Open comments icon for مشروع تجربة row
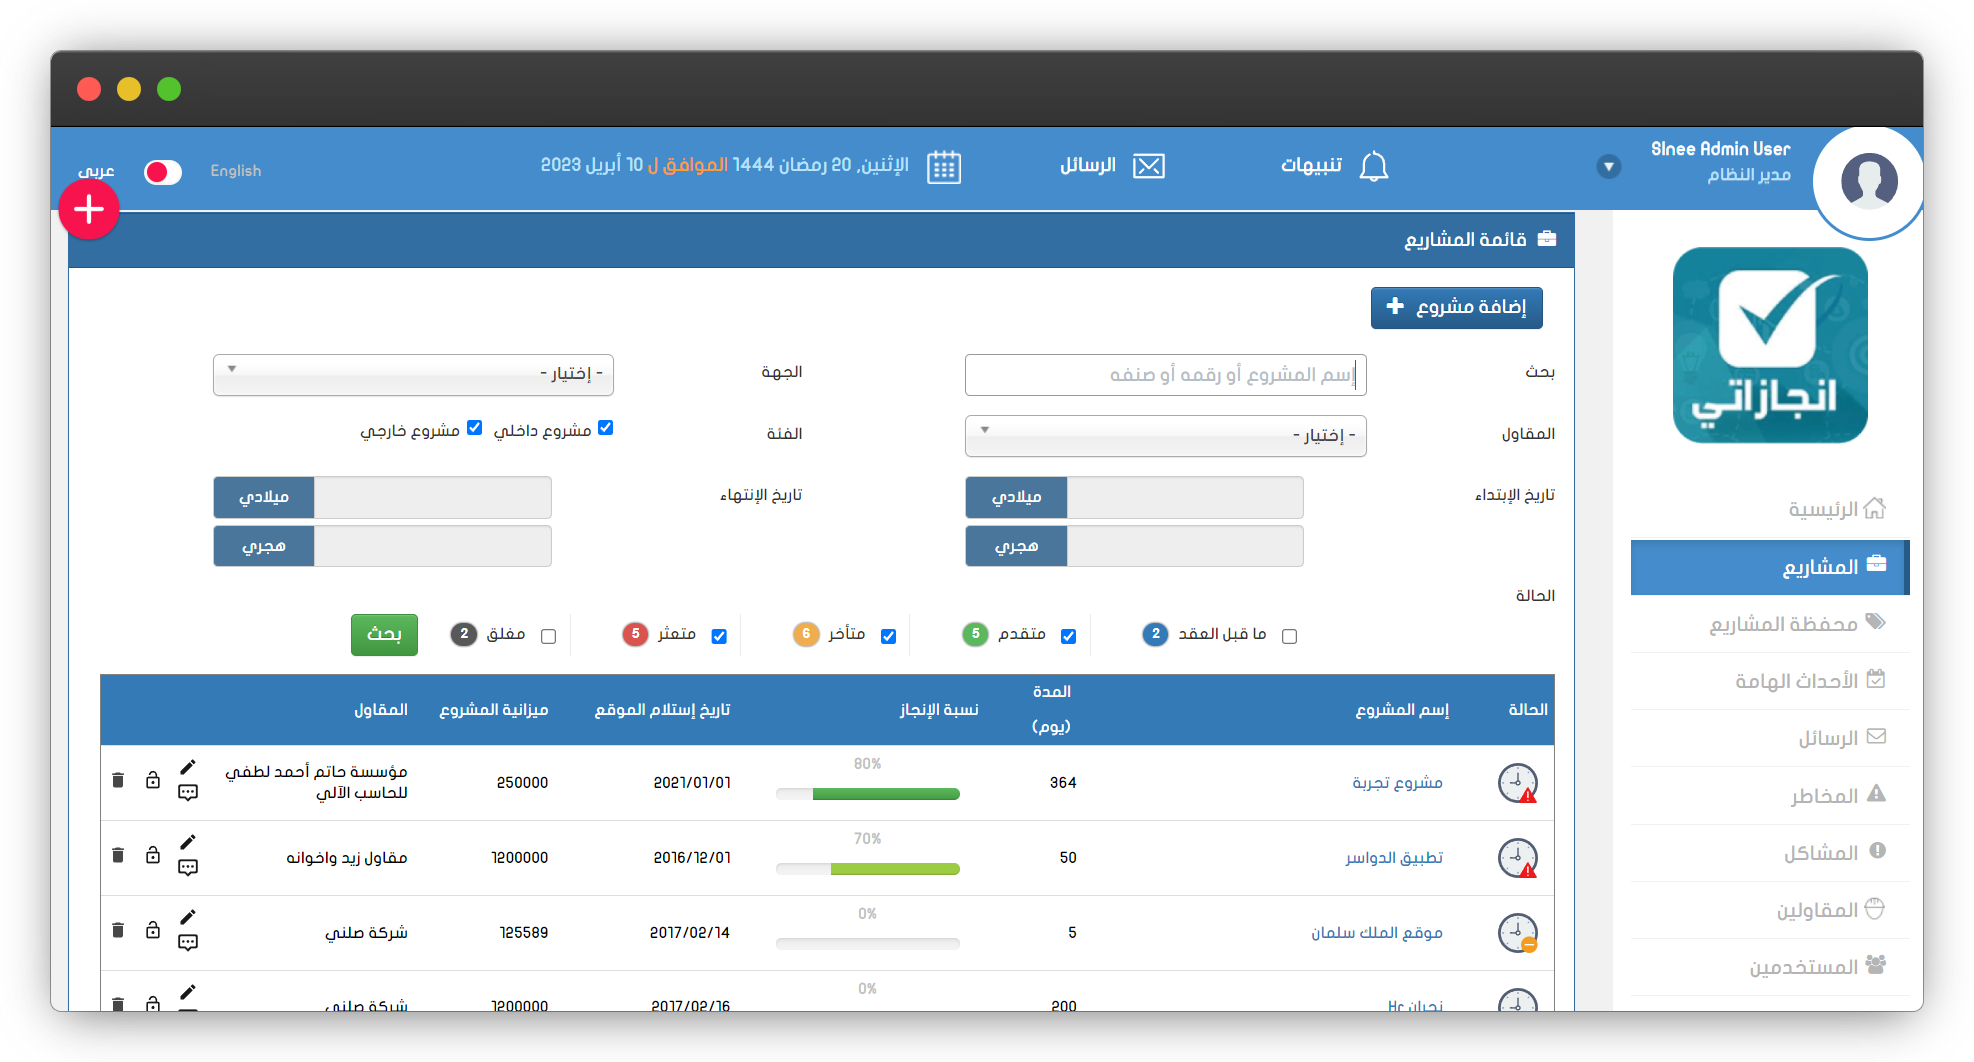This screenshot has height=1062, width=1974. click(x=188, y=793)
